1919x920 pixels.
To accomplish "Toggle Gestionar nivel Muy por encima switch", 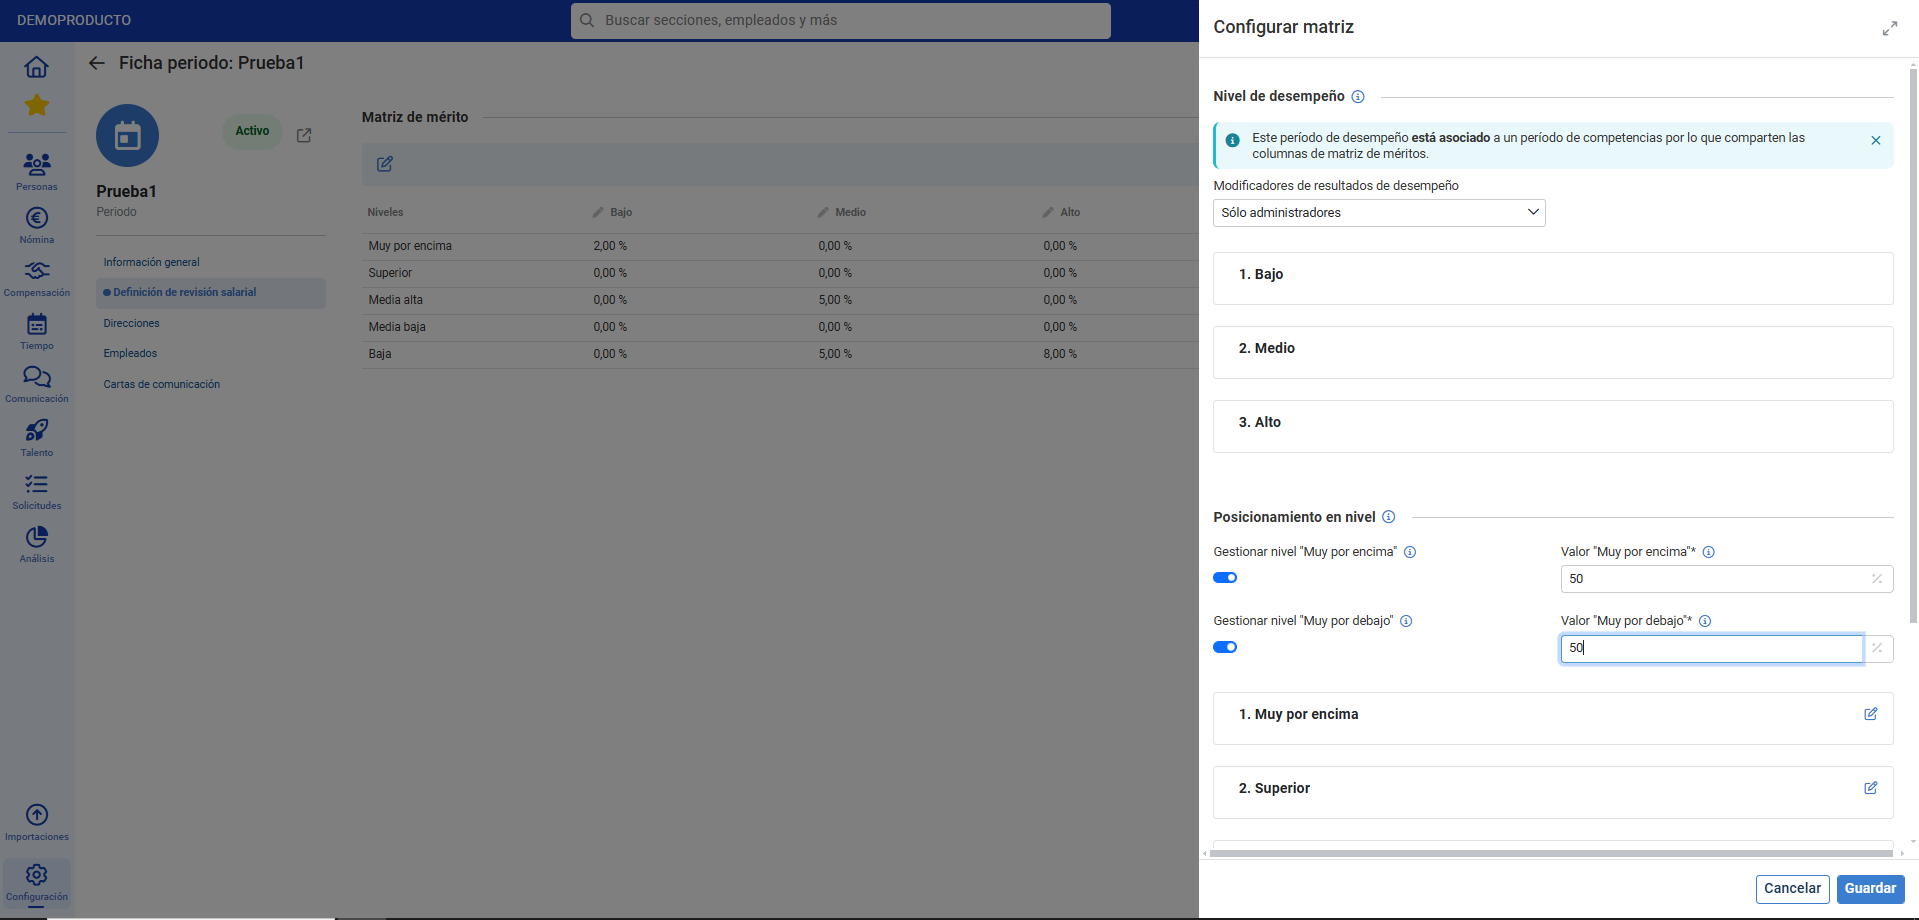I will (1225, 578).
